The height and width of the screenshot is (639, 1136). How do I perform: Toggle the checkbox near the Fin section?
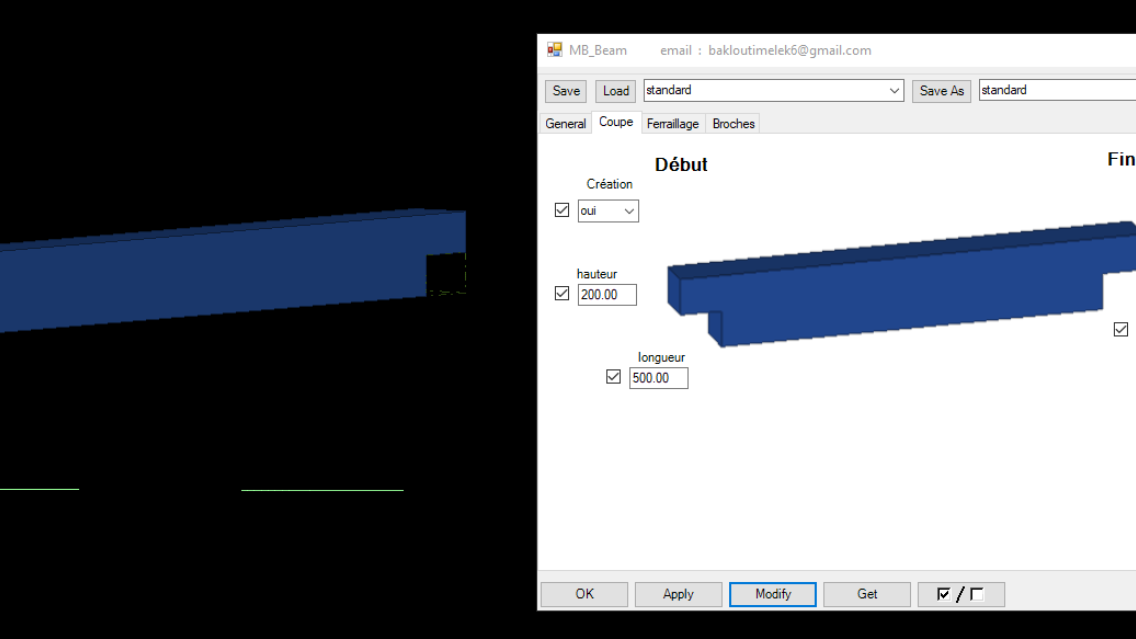pyautogui.click(x=1119, y=329)
